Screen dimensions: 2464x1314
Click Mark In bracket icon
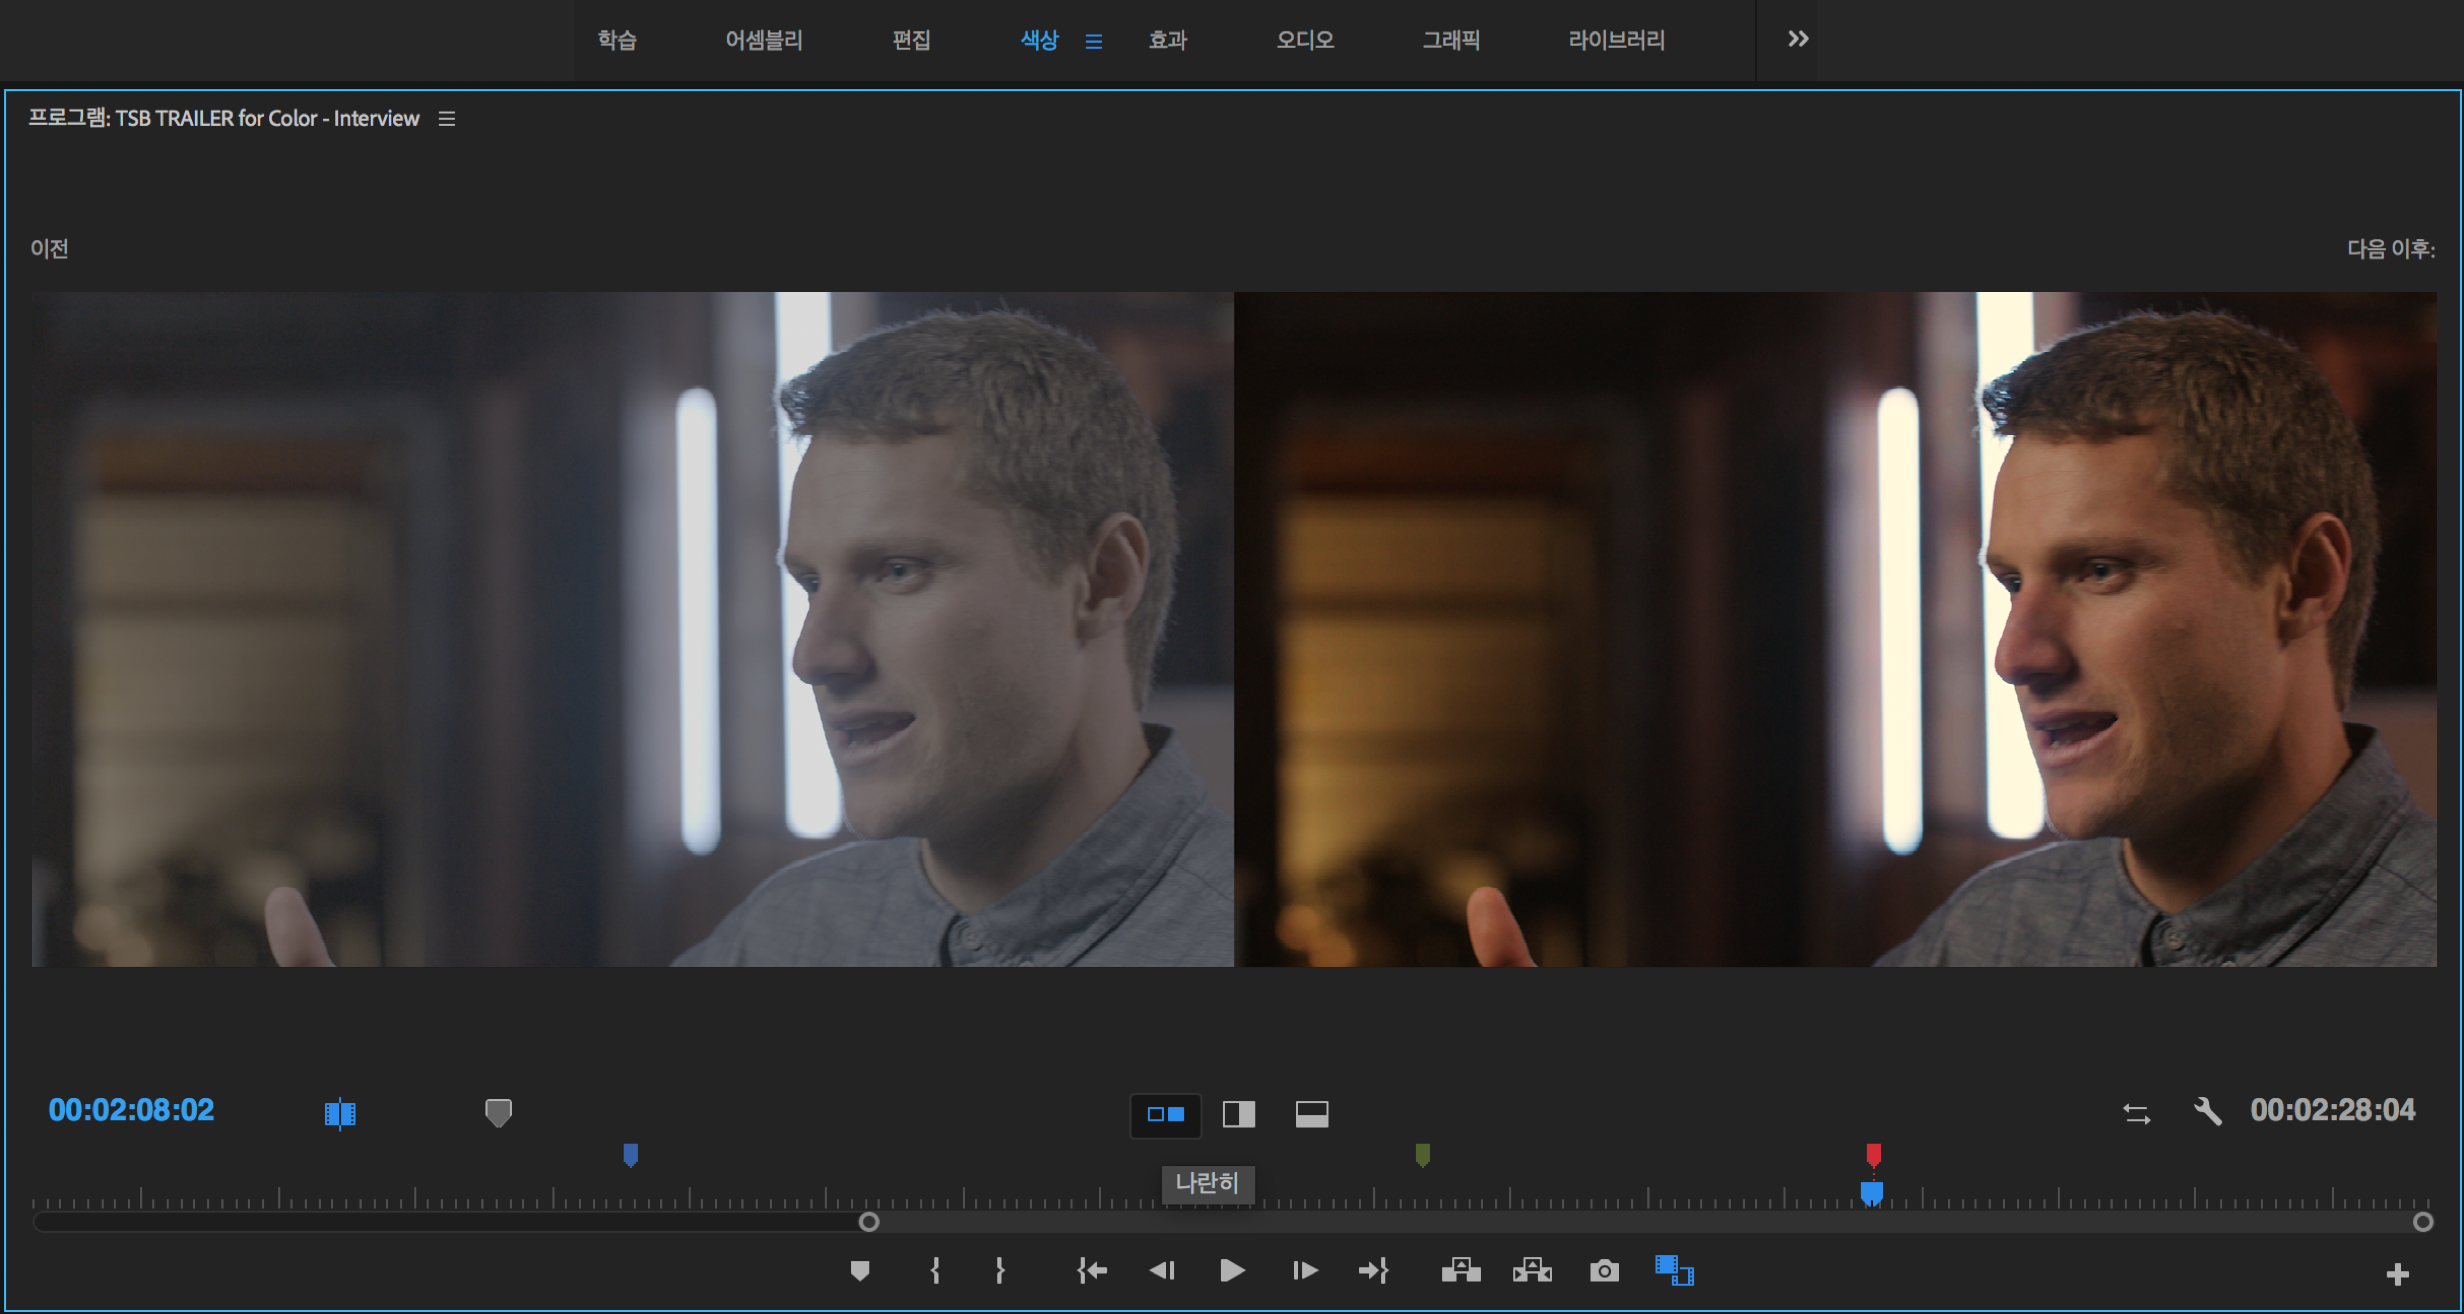[935, 1271]
